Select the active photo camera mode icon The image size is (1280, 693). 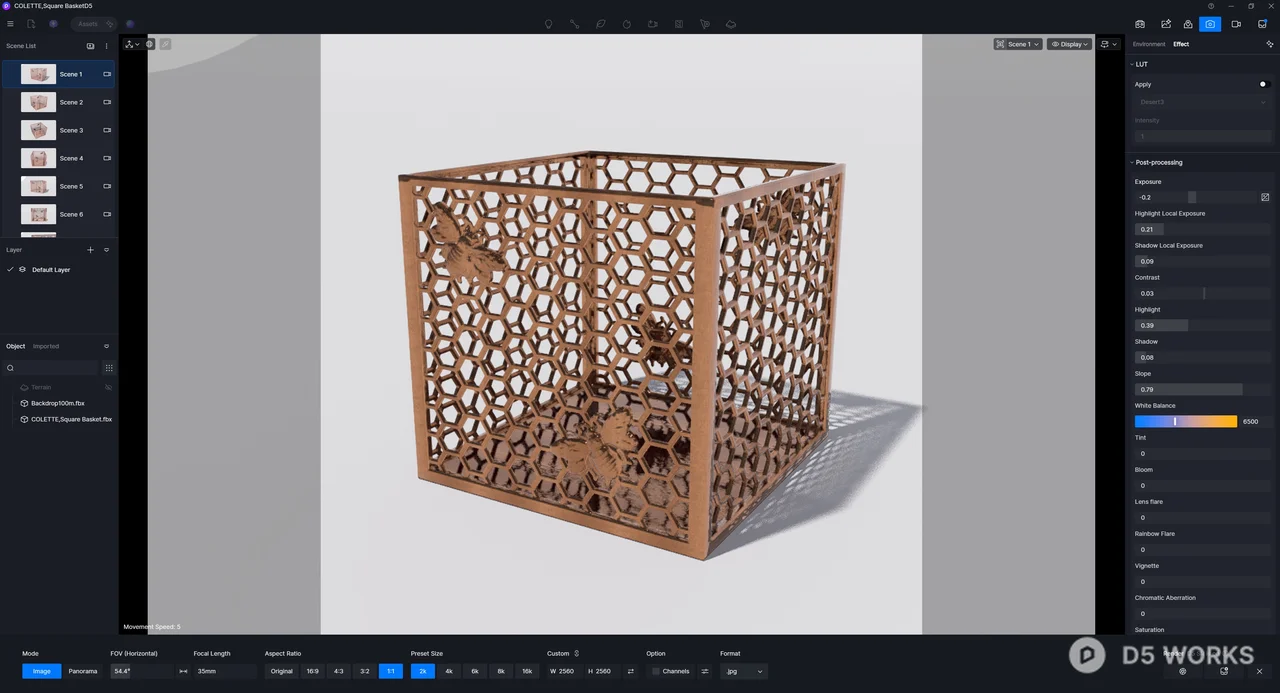tap(1210, 24)
